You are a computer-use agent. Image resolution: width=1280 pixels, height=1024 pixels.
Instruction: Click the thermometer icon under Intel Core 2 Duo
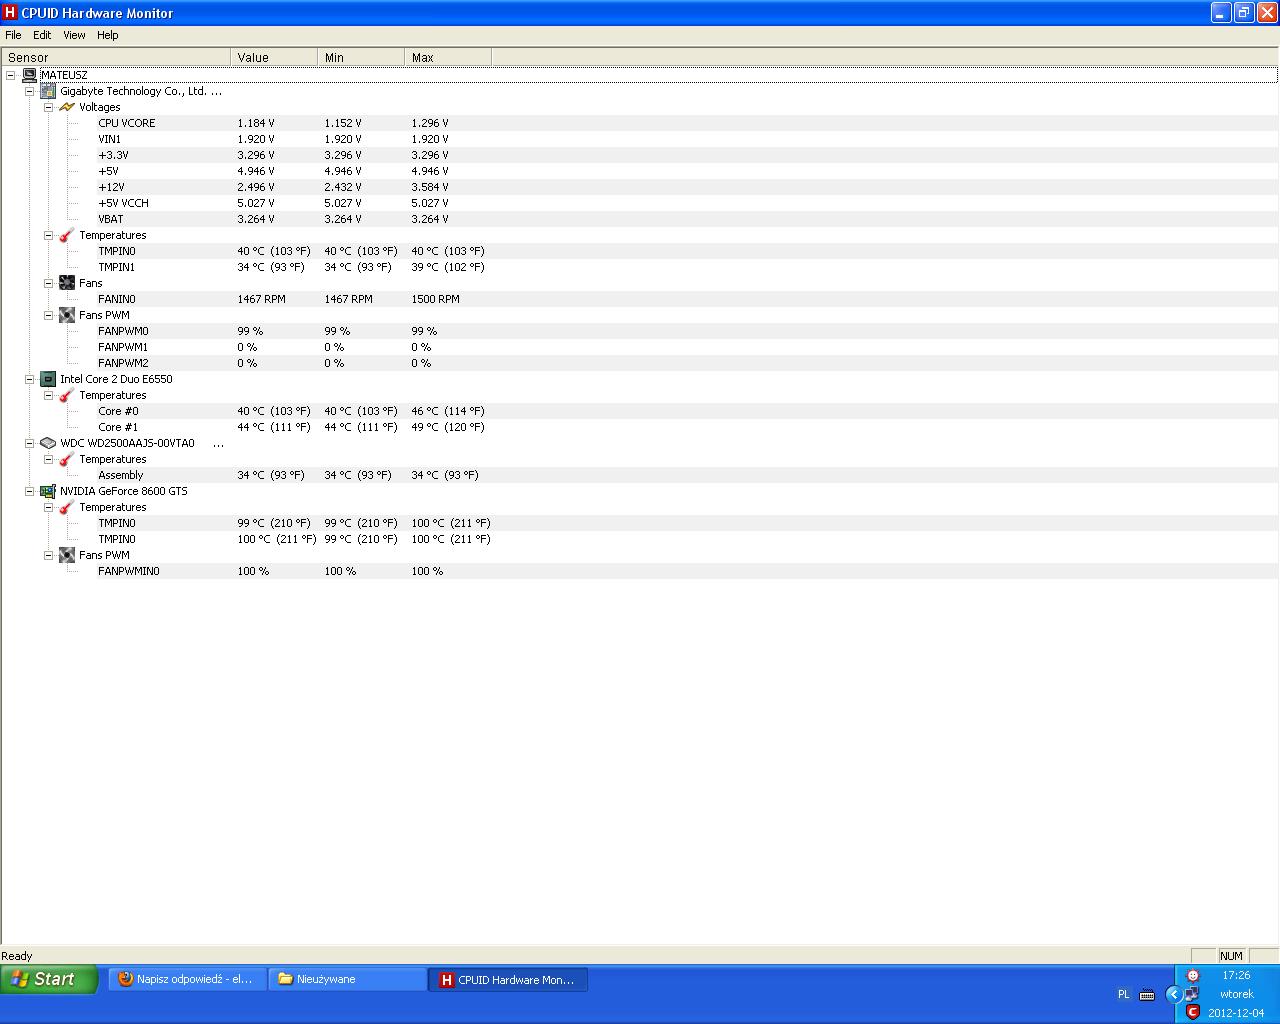tap(67, 395)
